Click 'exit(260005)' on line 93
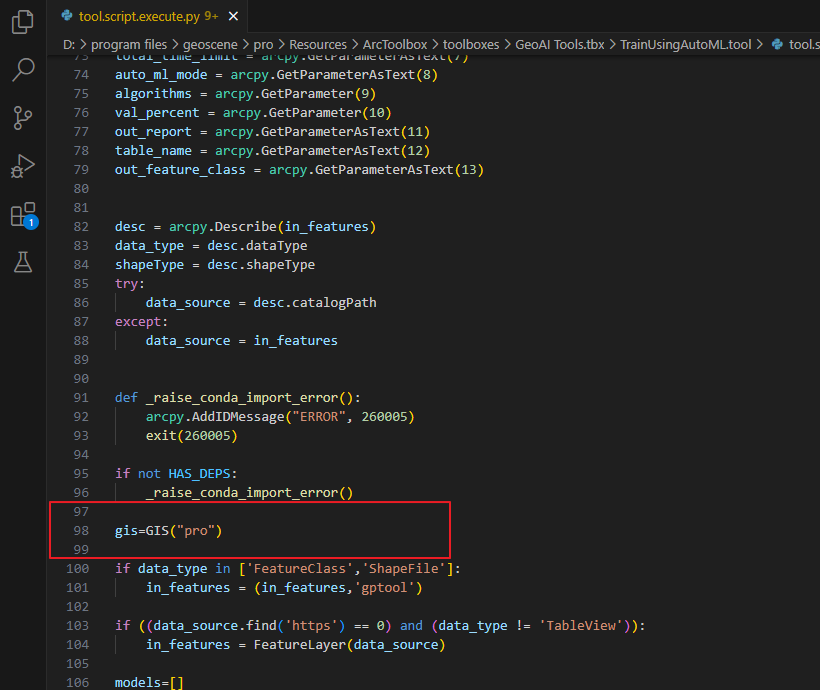 pyautogui.click(x=191, y=435)
